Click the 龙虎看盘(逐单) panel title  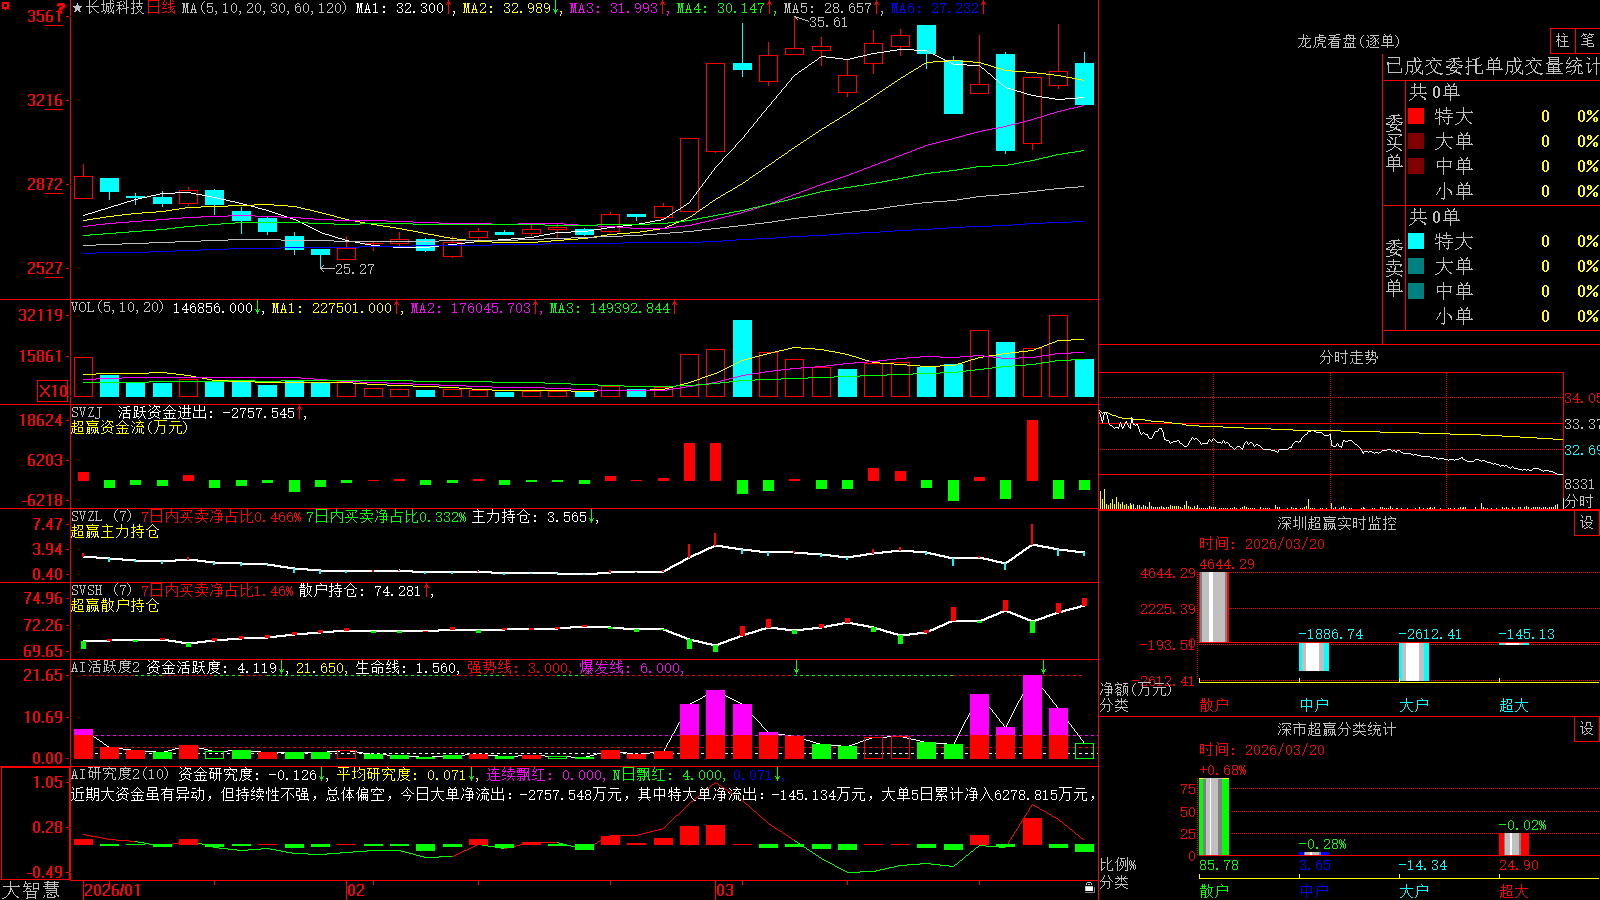tap(1349, 41)
